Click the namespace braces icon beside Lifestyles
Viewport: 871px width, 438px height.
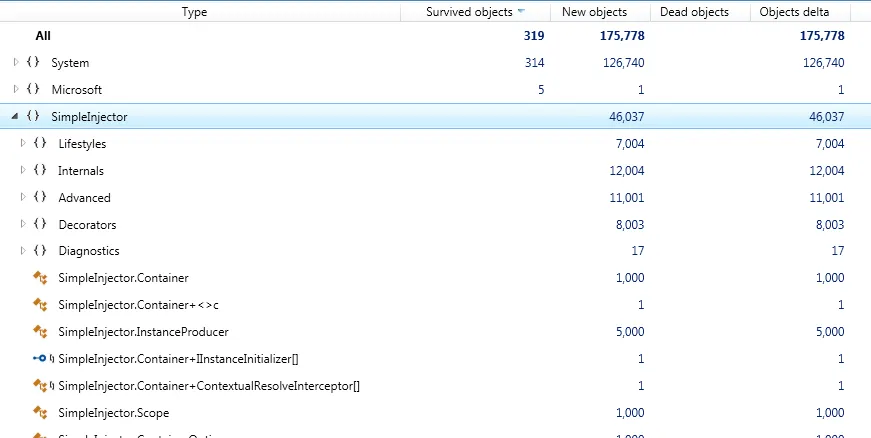pyautogui.click(x=39, y=143)
